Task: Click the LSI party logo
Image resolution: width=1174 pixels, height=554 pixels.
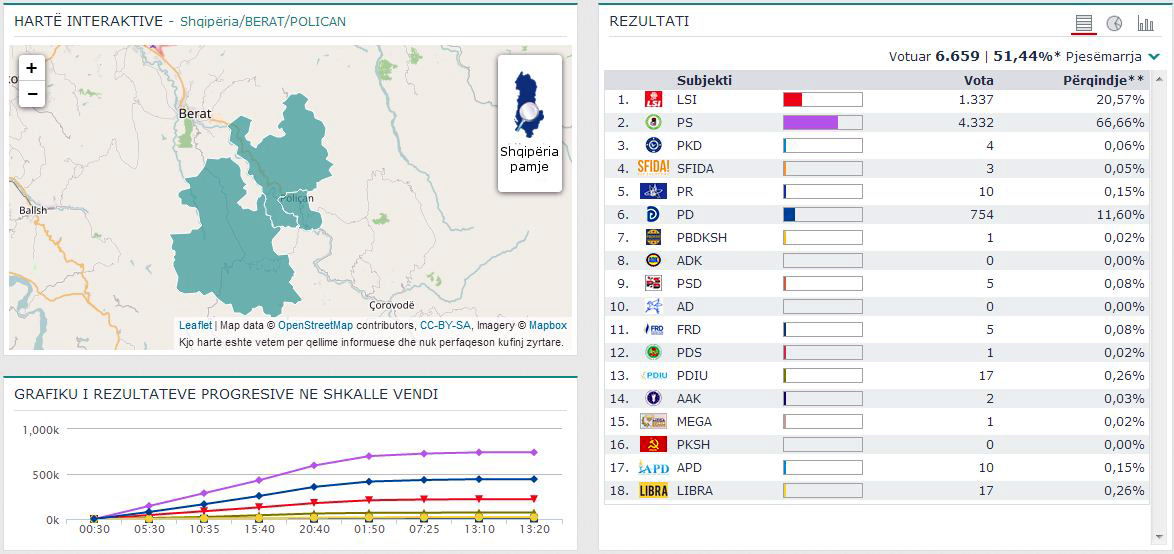Action: click(653, 99)
